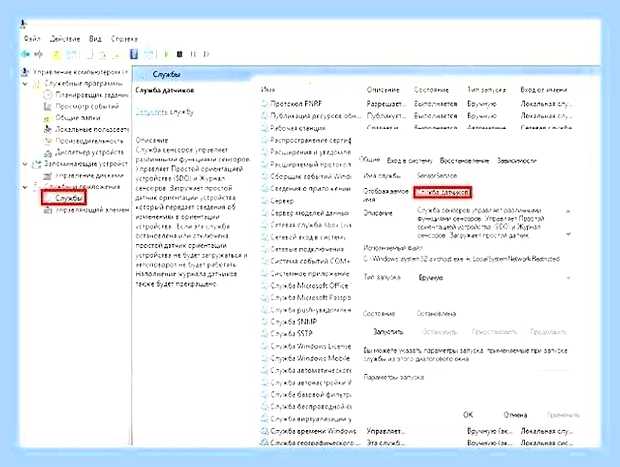620x467 pixels.
Task: Click the Управляющий элемент WMI icon
Action: (47, 210)
